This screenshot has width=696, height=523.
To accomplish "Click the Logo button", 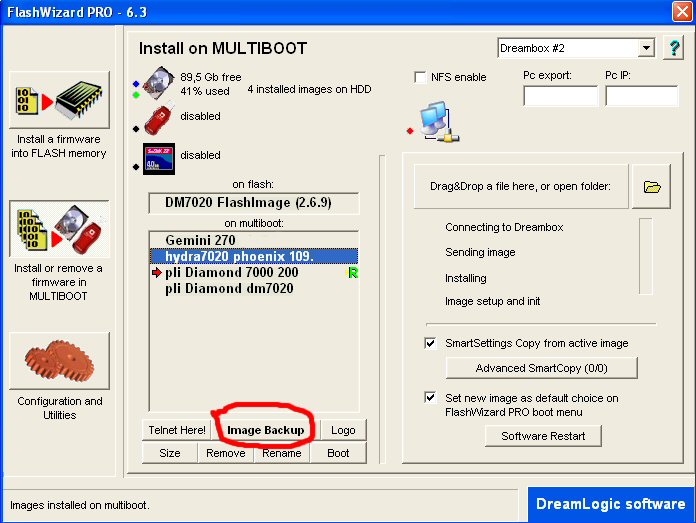I will tap(343, 430).
